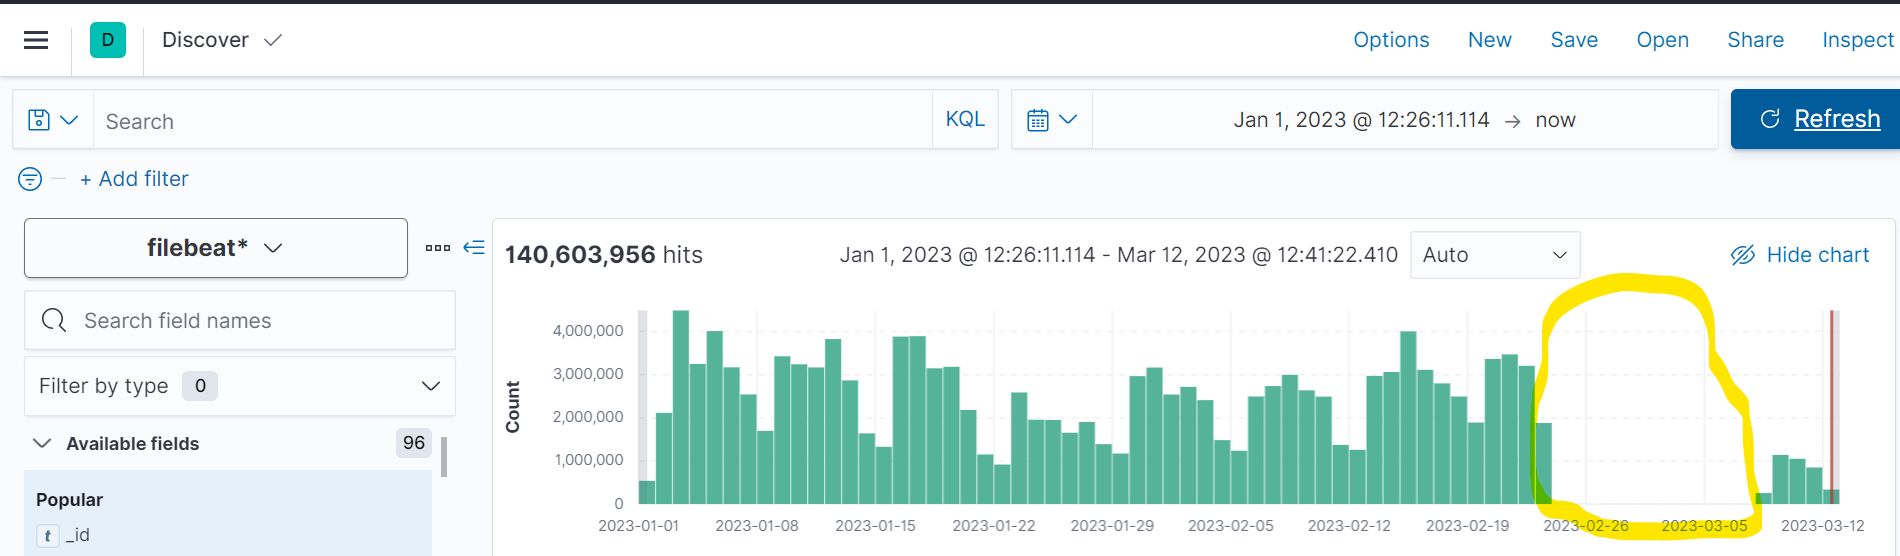The image size is (1900, 556).
Task: Focus the Search query input
Action: 513,121
